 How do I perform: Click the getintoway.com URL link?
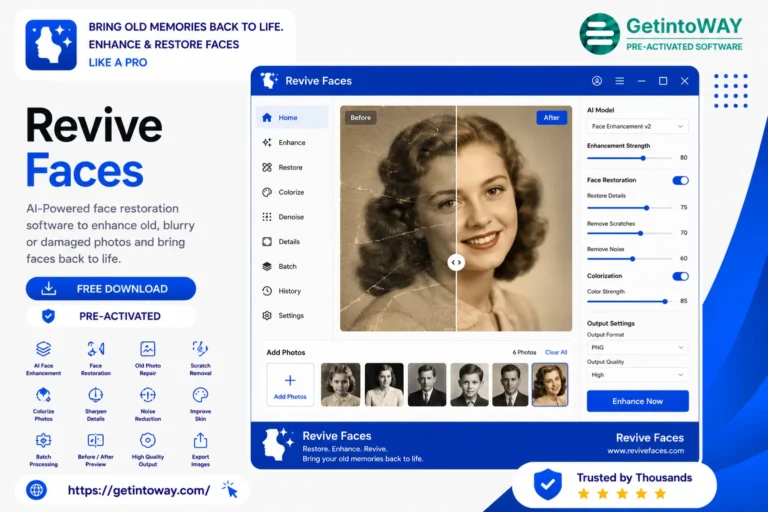click(139, 490)
